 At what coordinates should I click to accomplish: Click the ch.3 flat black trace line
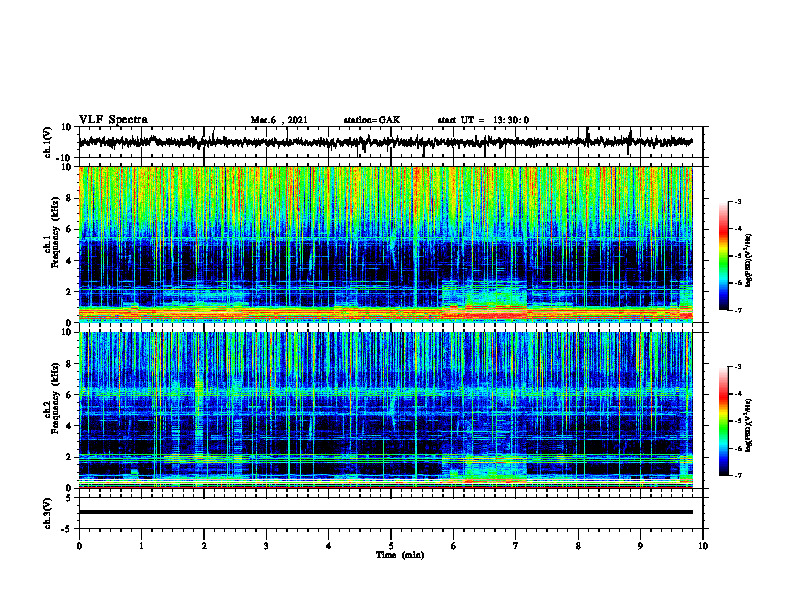click(x=386, y=512)
